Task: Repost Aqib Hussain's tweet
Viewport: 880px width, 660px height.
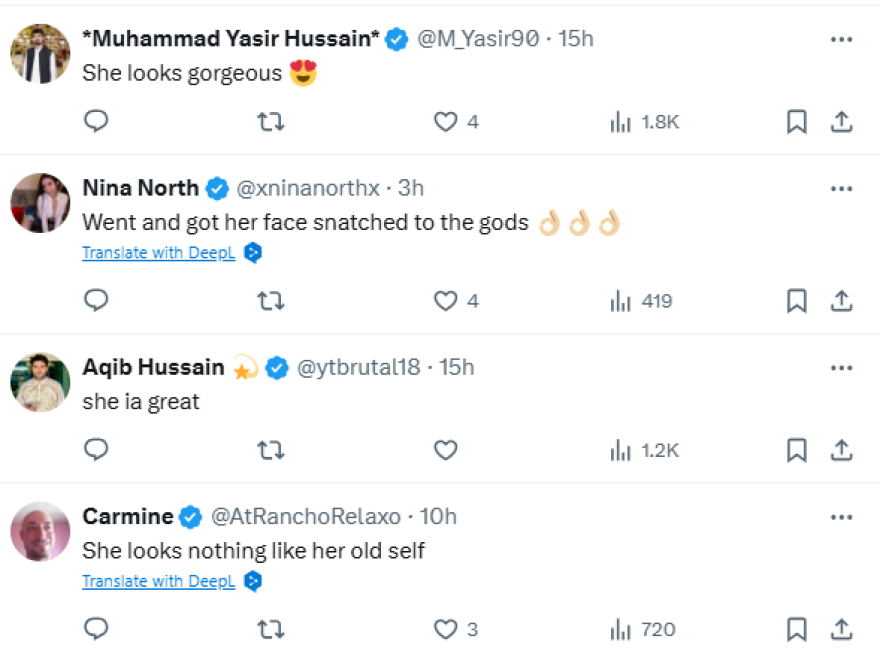Action: pos(270,451)
